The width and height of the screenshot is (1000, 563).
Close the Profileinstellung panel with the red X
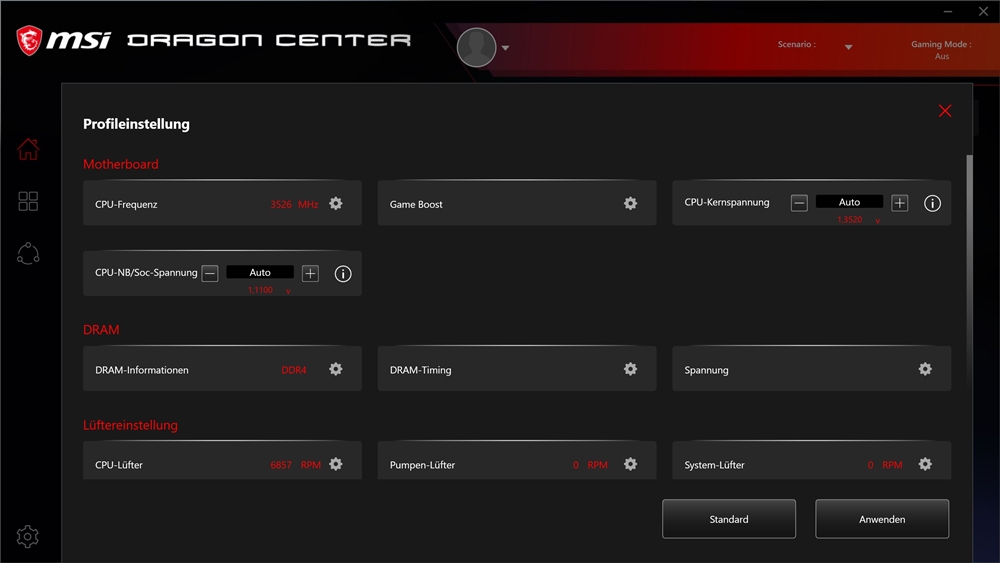(945, 111)
